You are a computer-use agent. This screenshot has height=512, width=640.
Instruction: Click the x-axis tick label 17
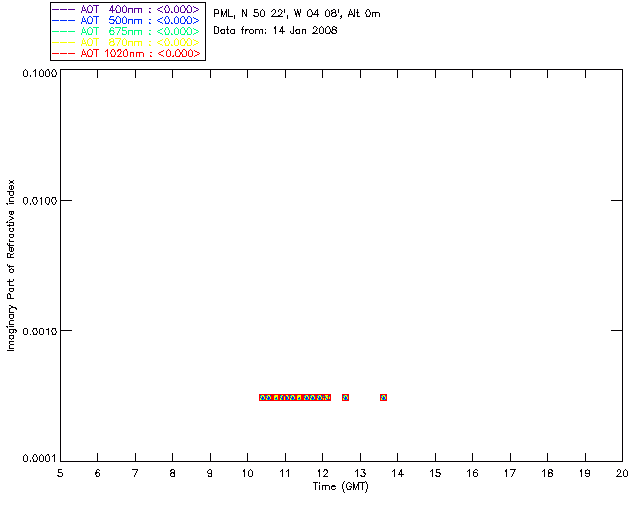click(510, 473)
